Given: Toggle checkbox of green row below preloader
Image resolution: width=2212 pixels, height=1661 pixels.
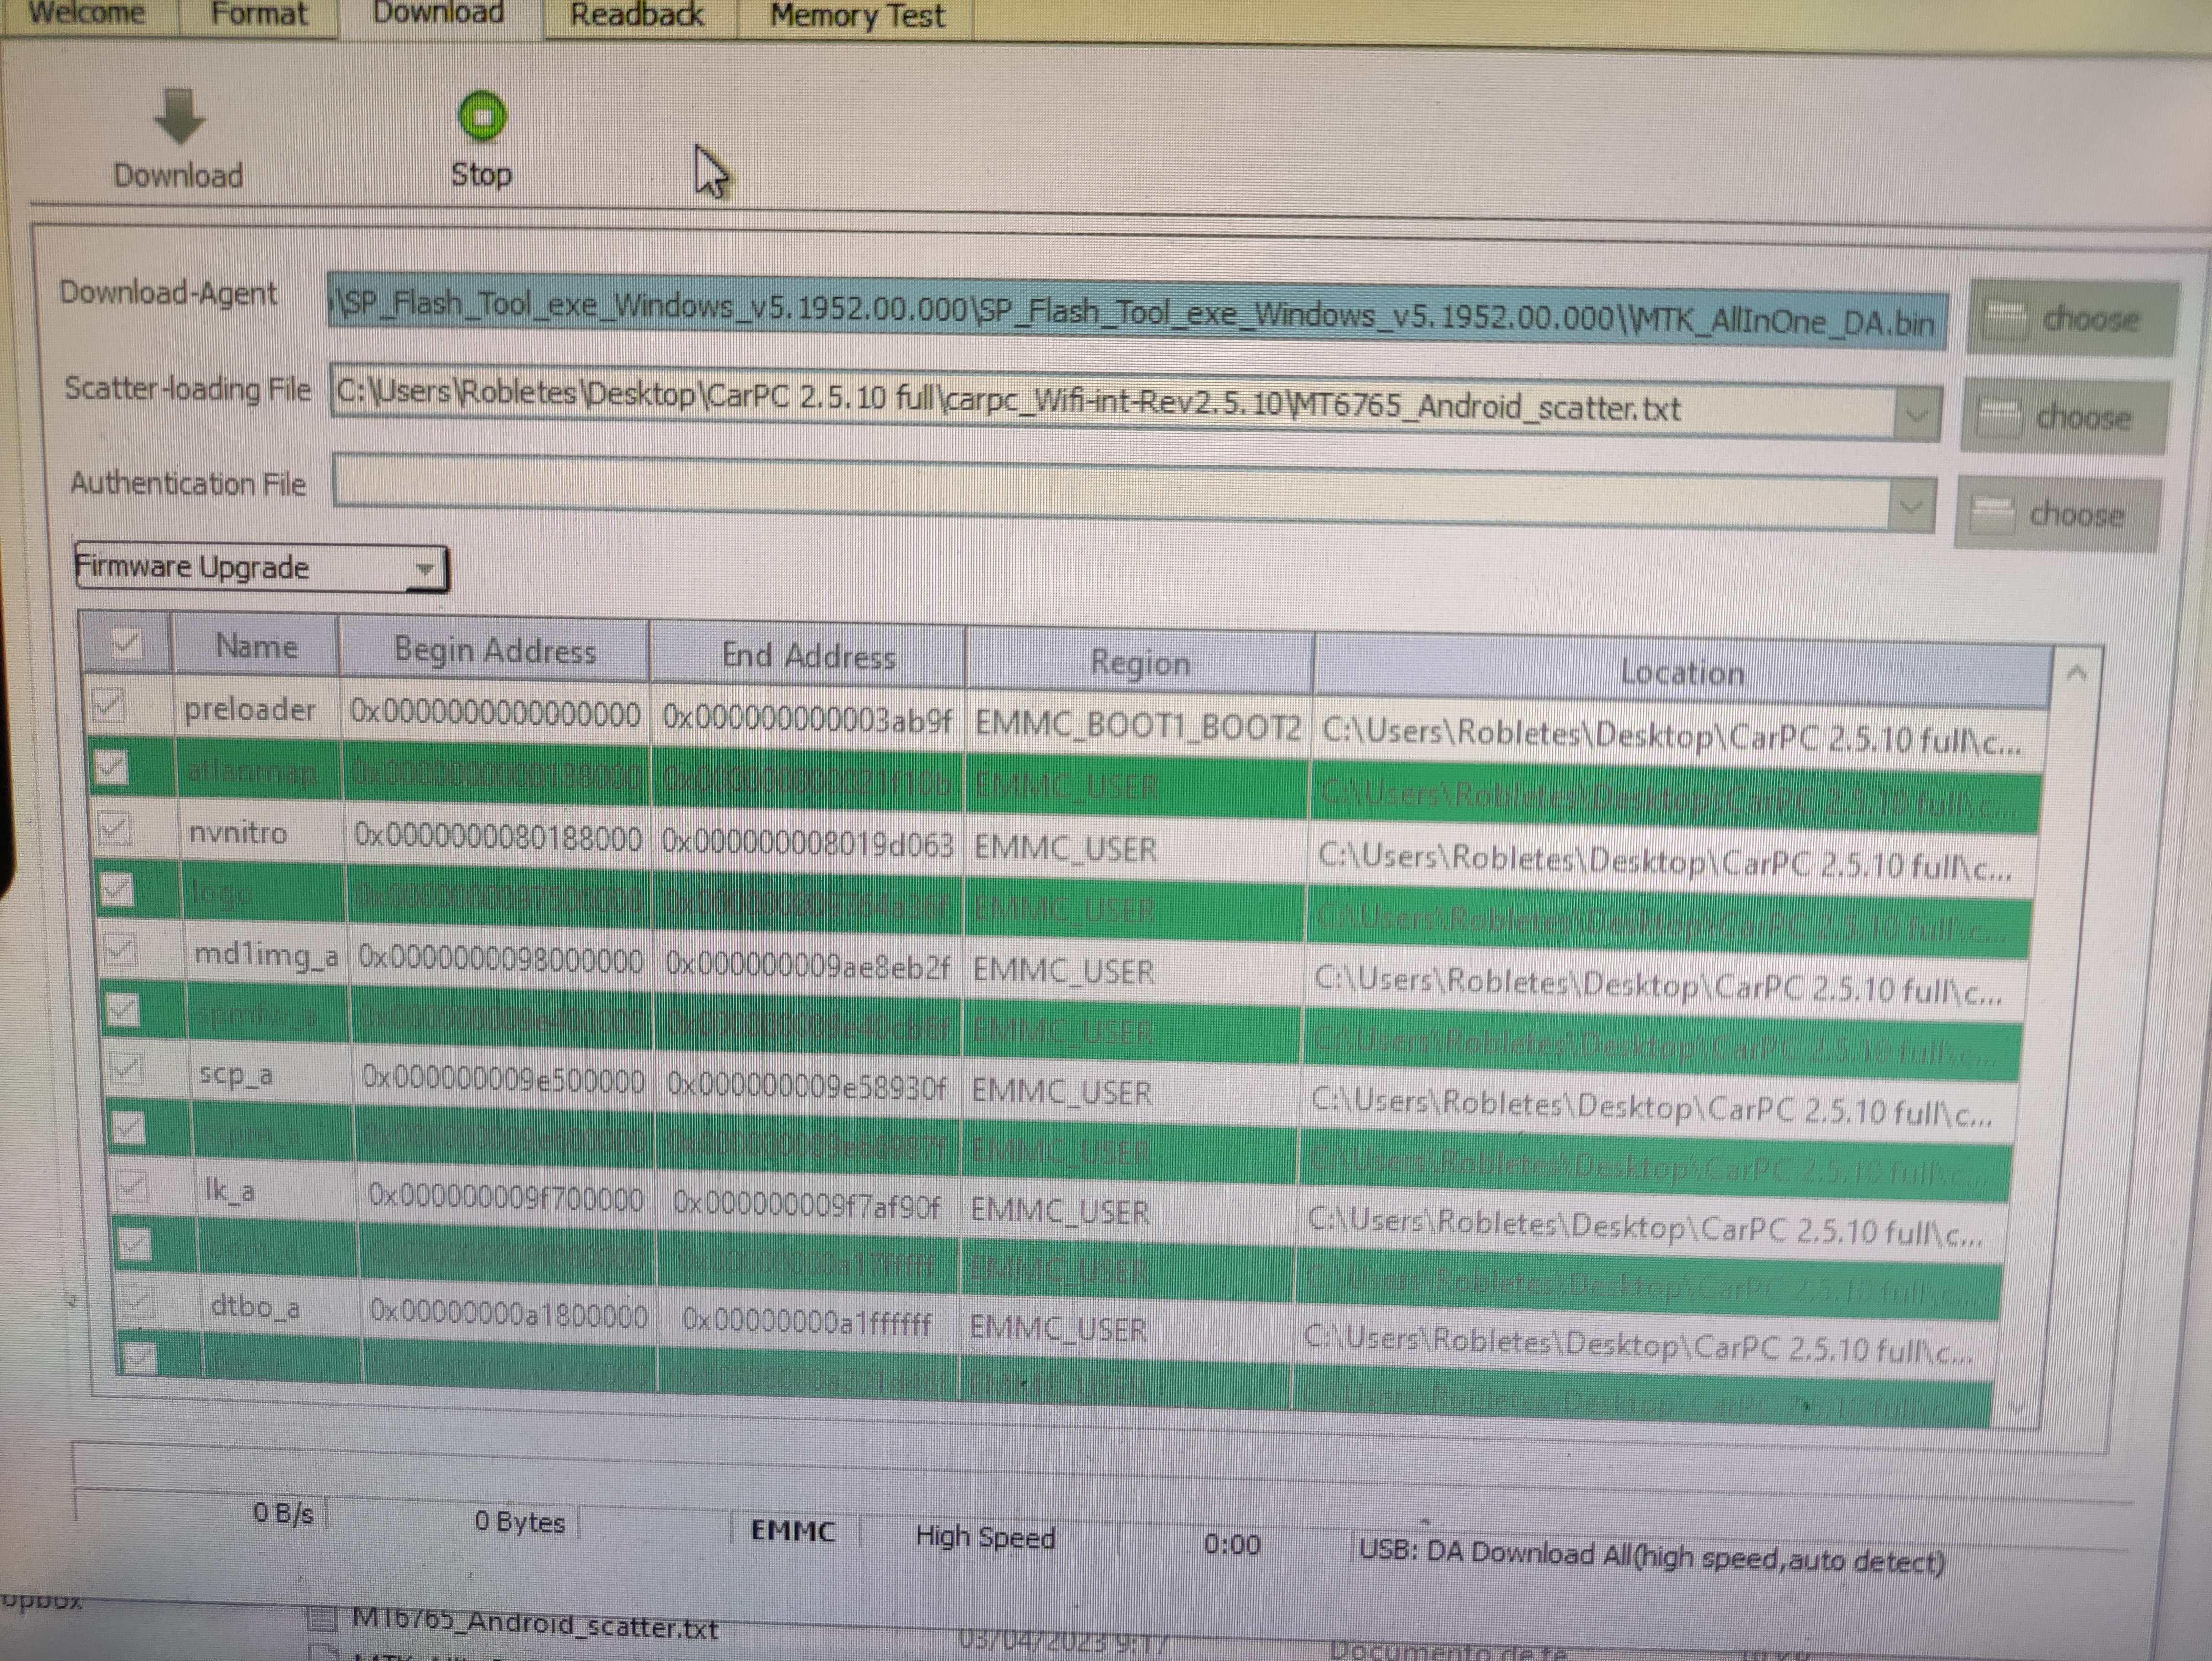Looking at the screenshot, I should 111,768.
